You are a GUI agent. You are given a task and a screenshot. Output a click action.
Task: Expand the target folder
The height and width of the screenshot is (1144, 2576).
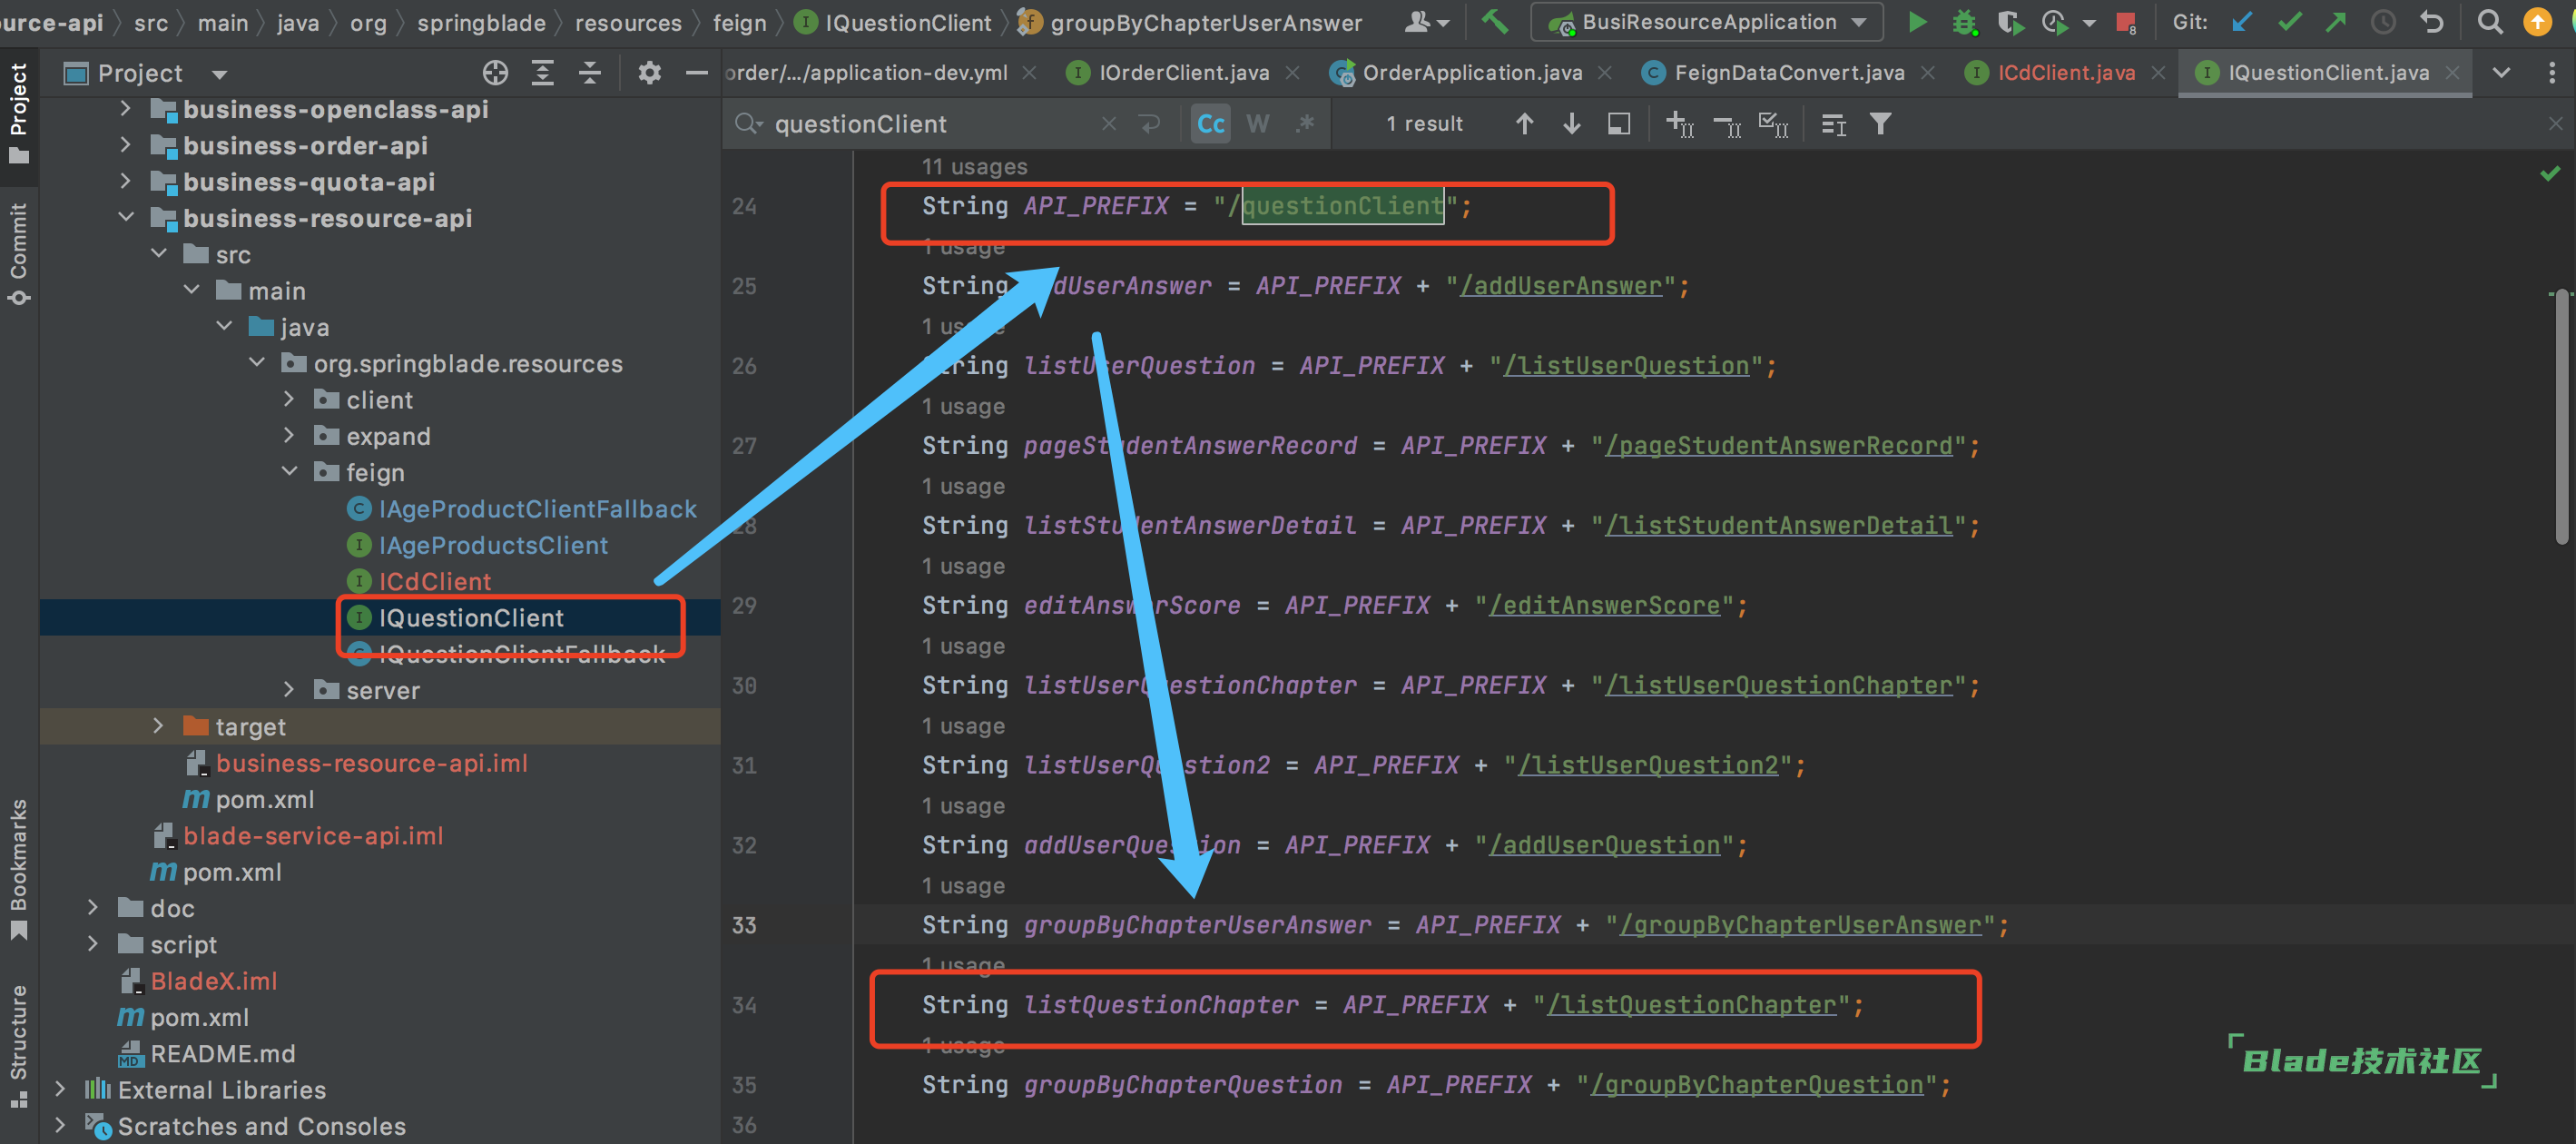(x=157, y=726)
